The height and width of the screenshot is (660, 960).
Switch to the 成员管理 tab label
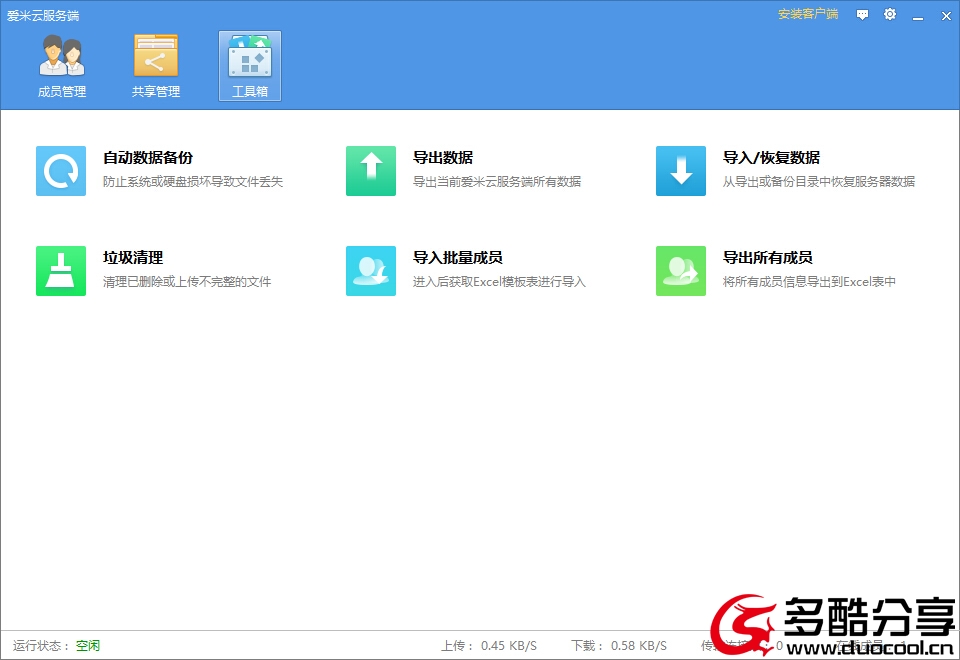[x=62, y=92]
